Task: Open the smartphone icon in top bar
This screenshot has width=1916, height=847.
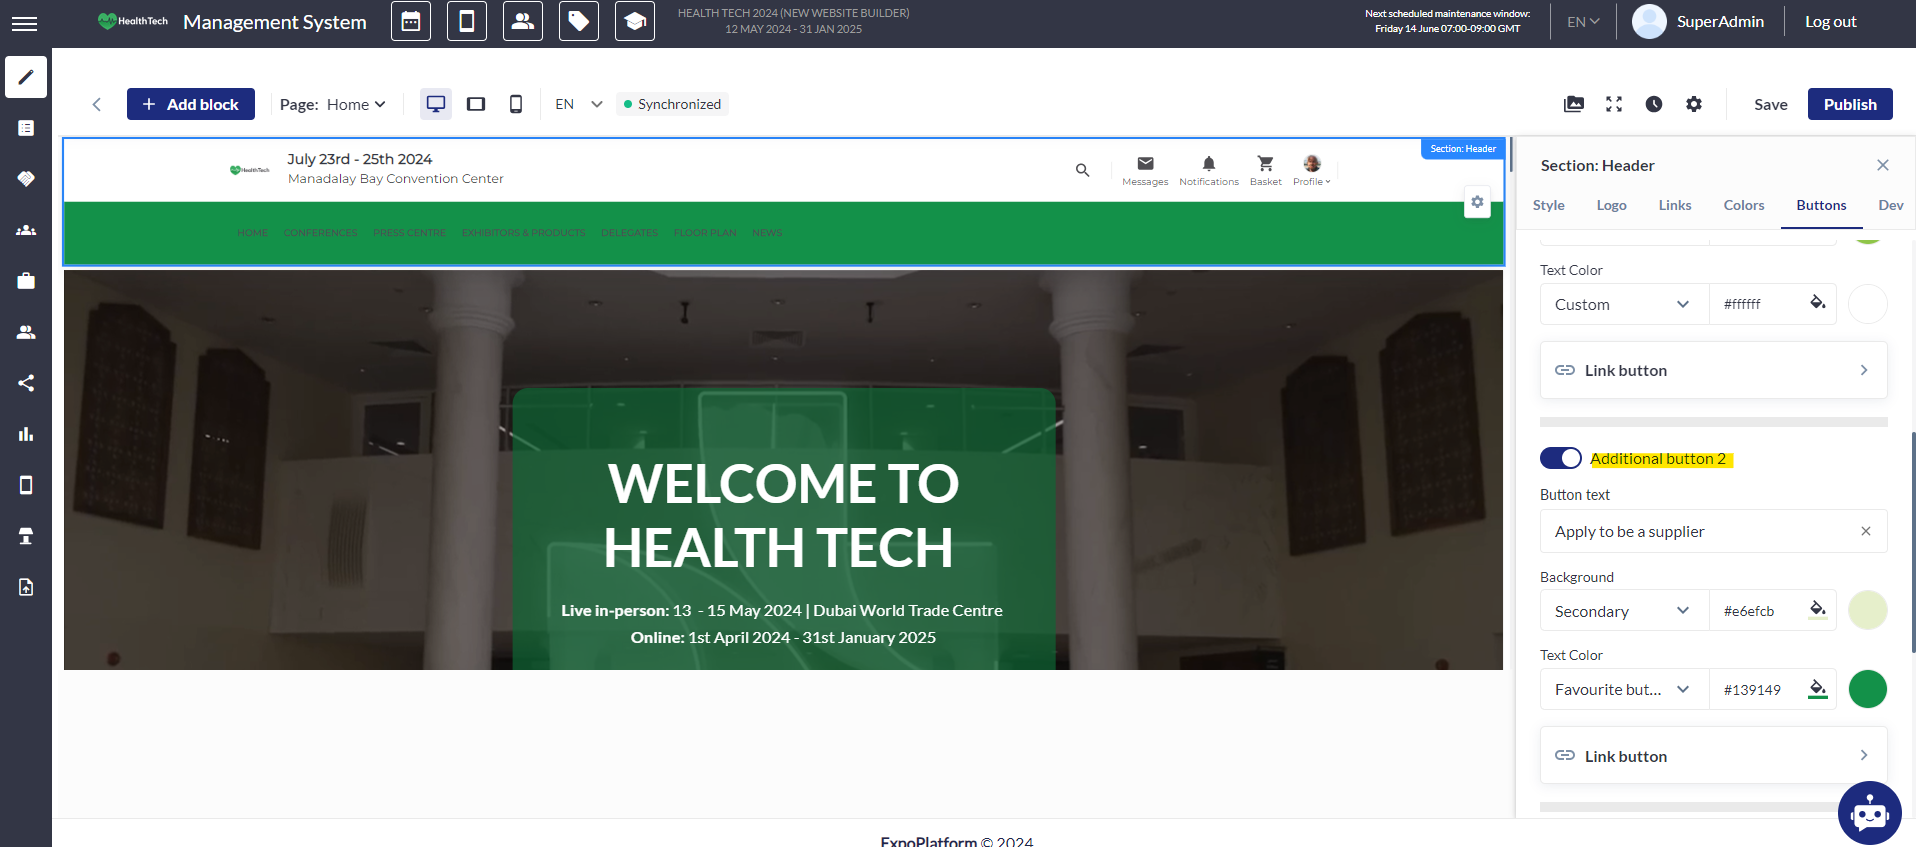Action: coord(467,21)
